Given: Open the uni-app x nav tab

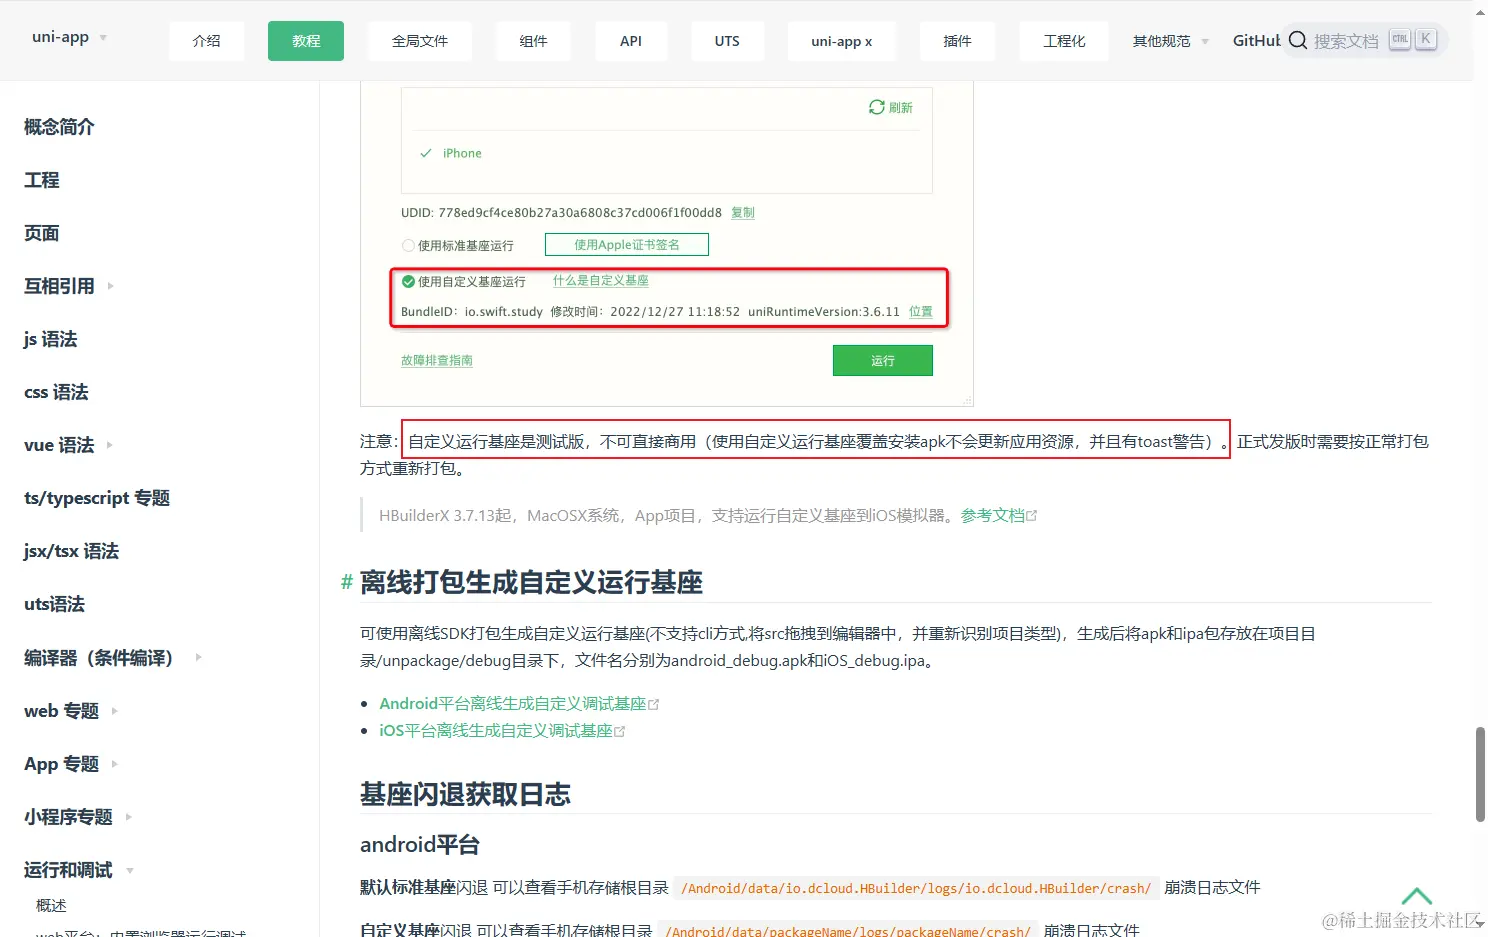Looking at the screenshot, I should tap(841, 41).
